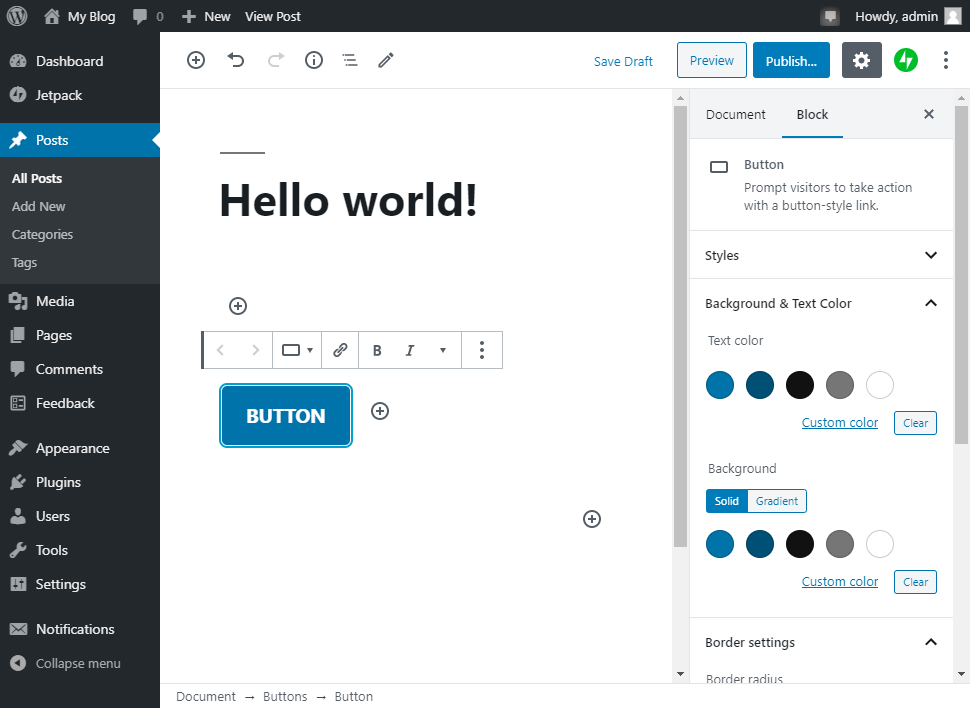Open the Appearance menu in the sidebar
970x708 pixels.
pyautogui.click(x=72, y=448)
